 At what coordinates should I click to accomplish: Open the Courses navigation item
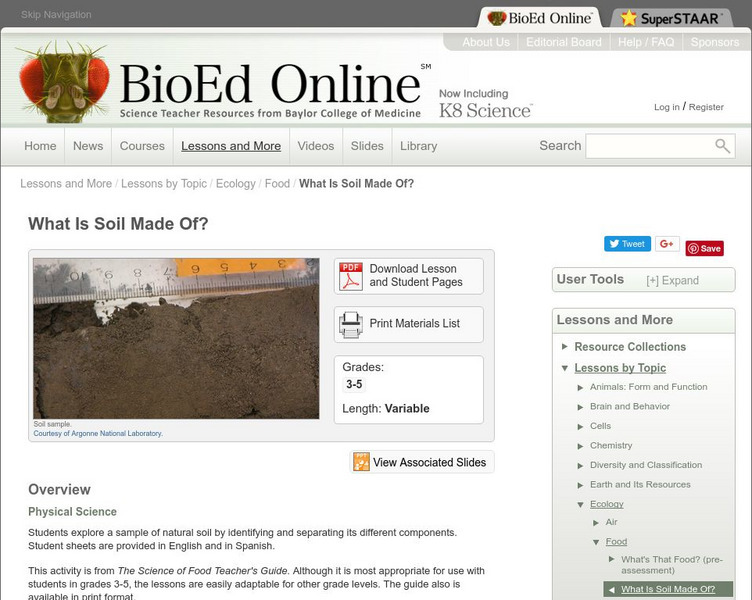(x=142, y=146)
